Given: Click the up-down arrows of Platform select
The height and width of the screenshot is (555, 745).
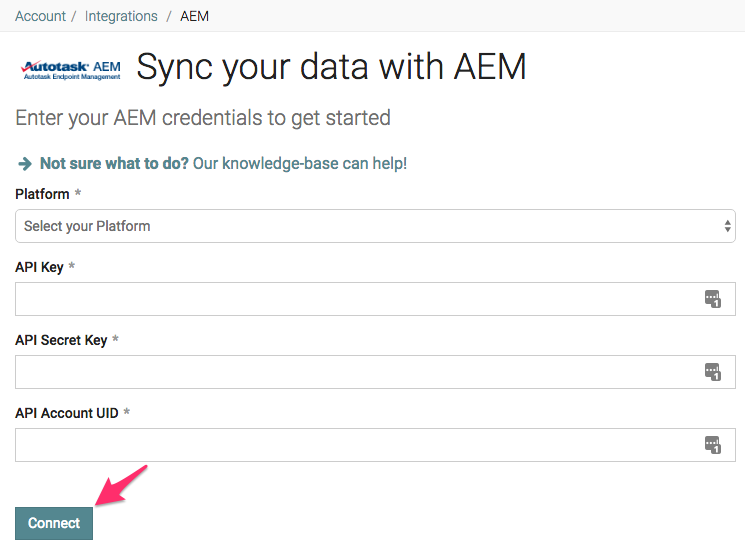Looking at the screenshot, I should pyautogui.click(x=728, y=226).
